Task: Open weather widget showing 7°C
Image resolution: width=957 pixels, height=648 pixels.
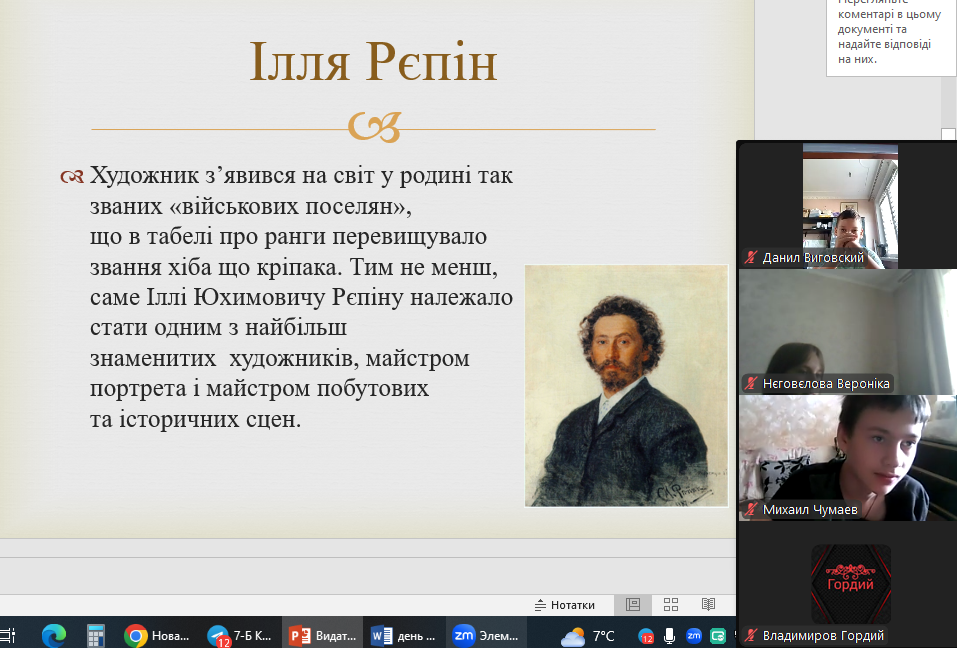Action: point(588,636)
